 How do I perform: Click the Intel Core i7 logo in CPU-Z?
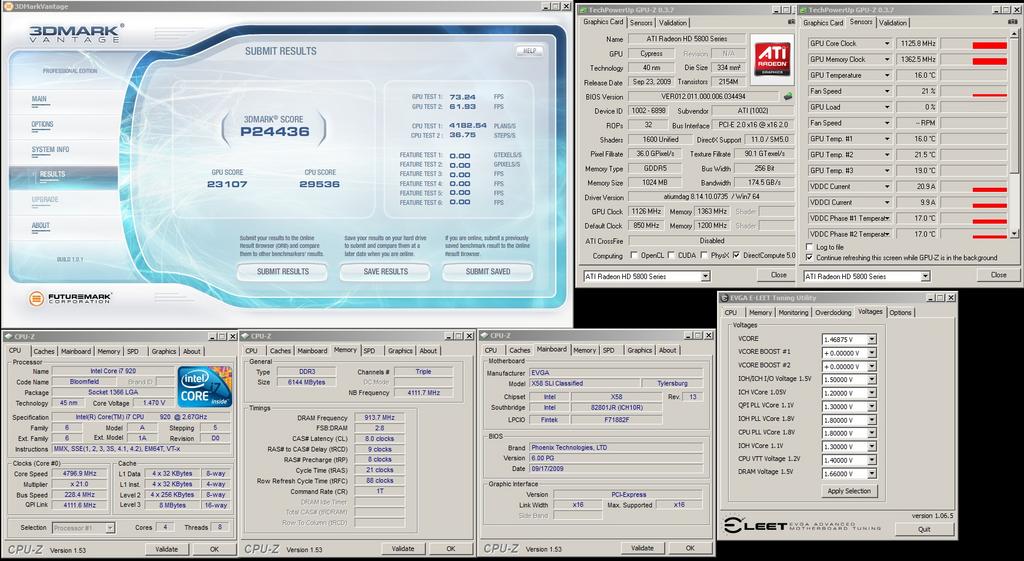[204, 387]
